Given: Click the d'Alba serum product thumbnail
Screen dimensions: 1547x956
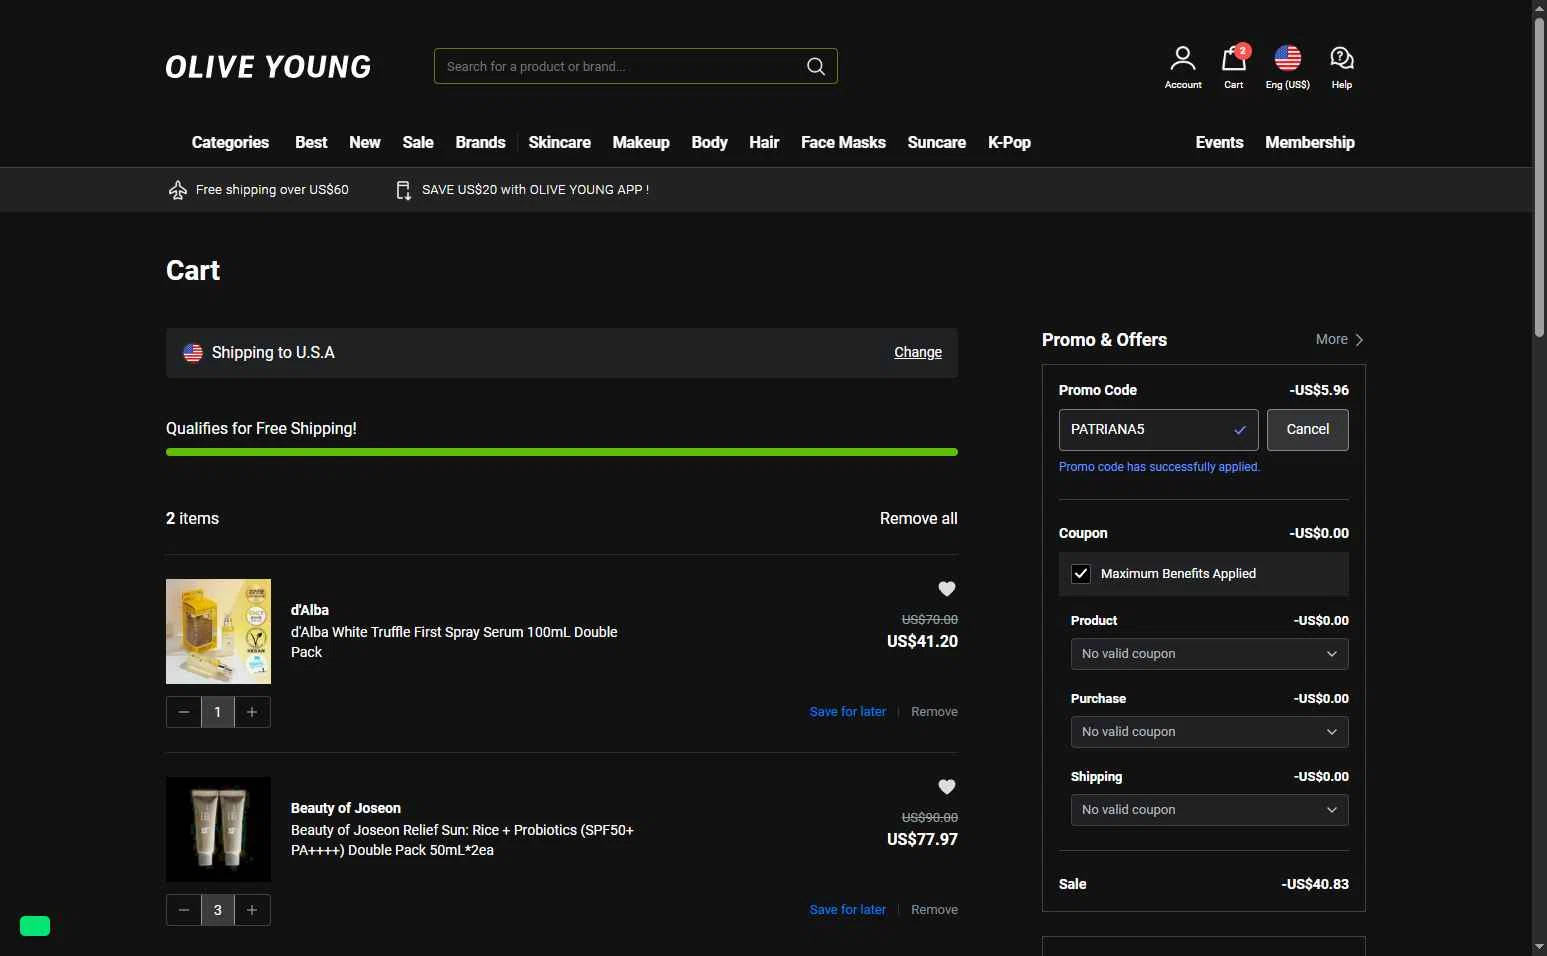Looking at the screenshot, I should 218,631.
